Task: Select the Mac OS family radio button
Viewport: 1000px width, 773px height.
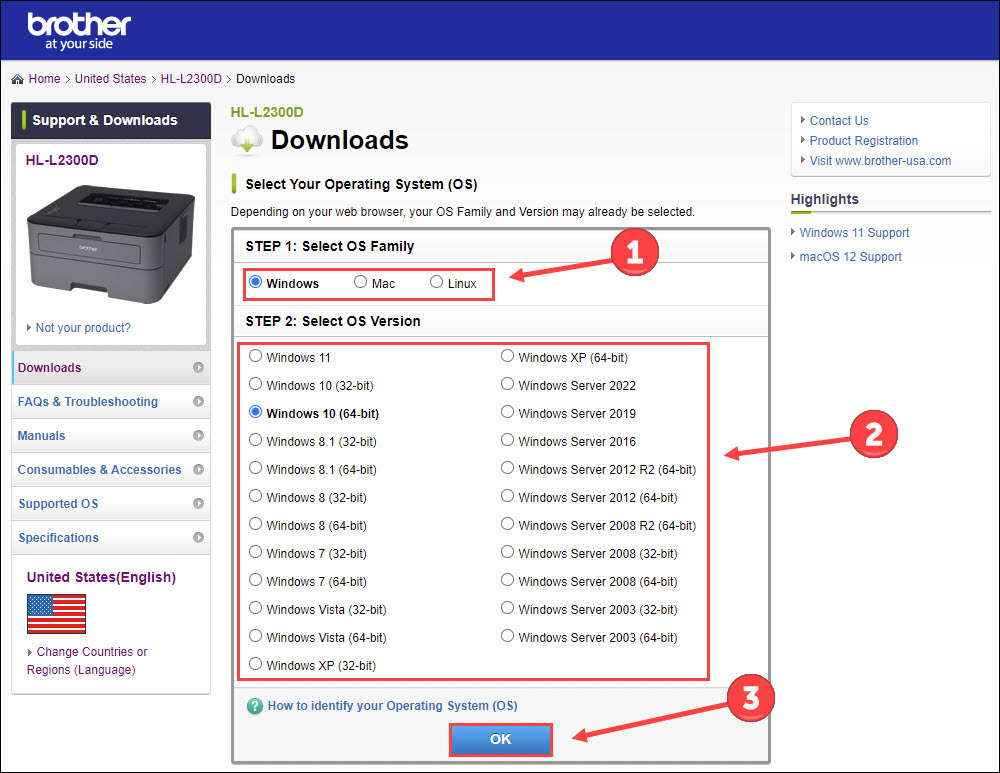Action: point(361,283)
